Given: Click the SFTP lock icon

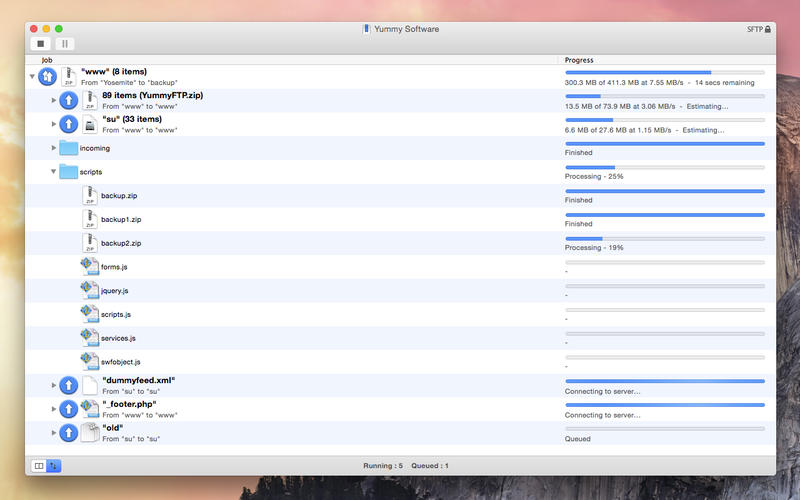Looking at the screenshot, I should click(768, 30).
